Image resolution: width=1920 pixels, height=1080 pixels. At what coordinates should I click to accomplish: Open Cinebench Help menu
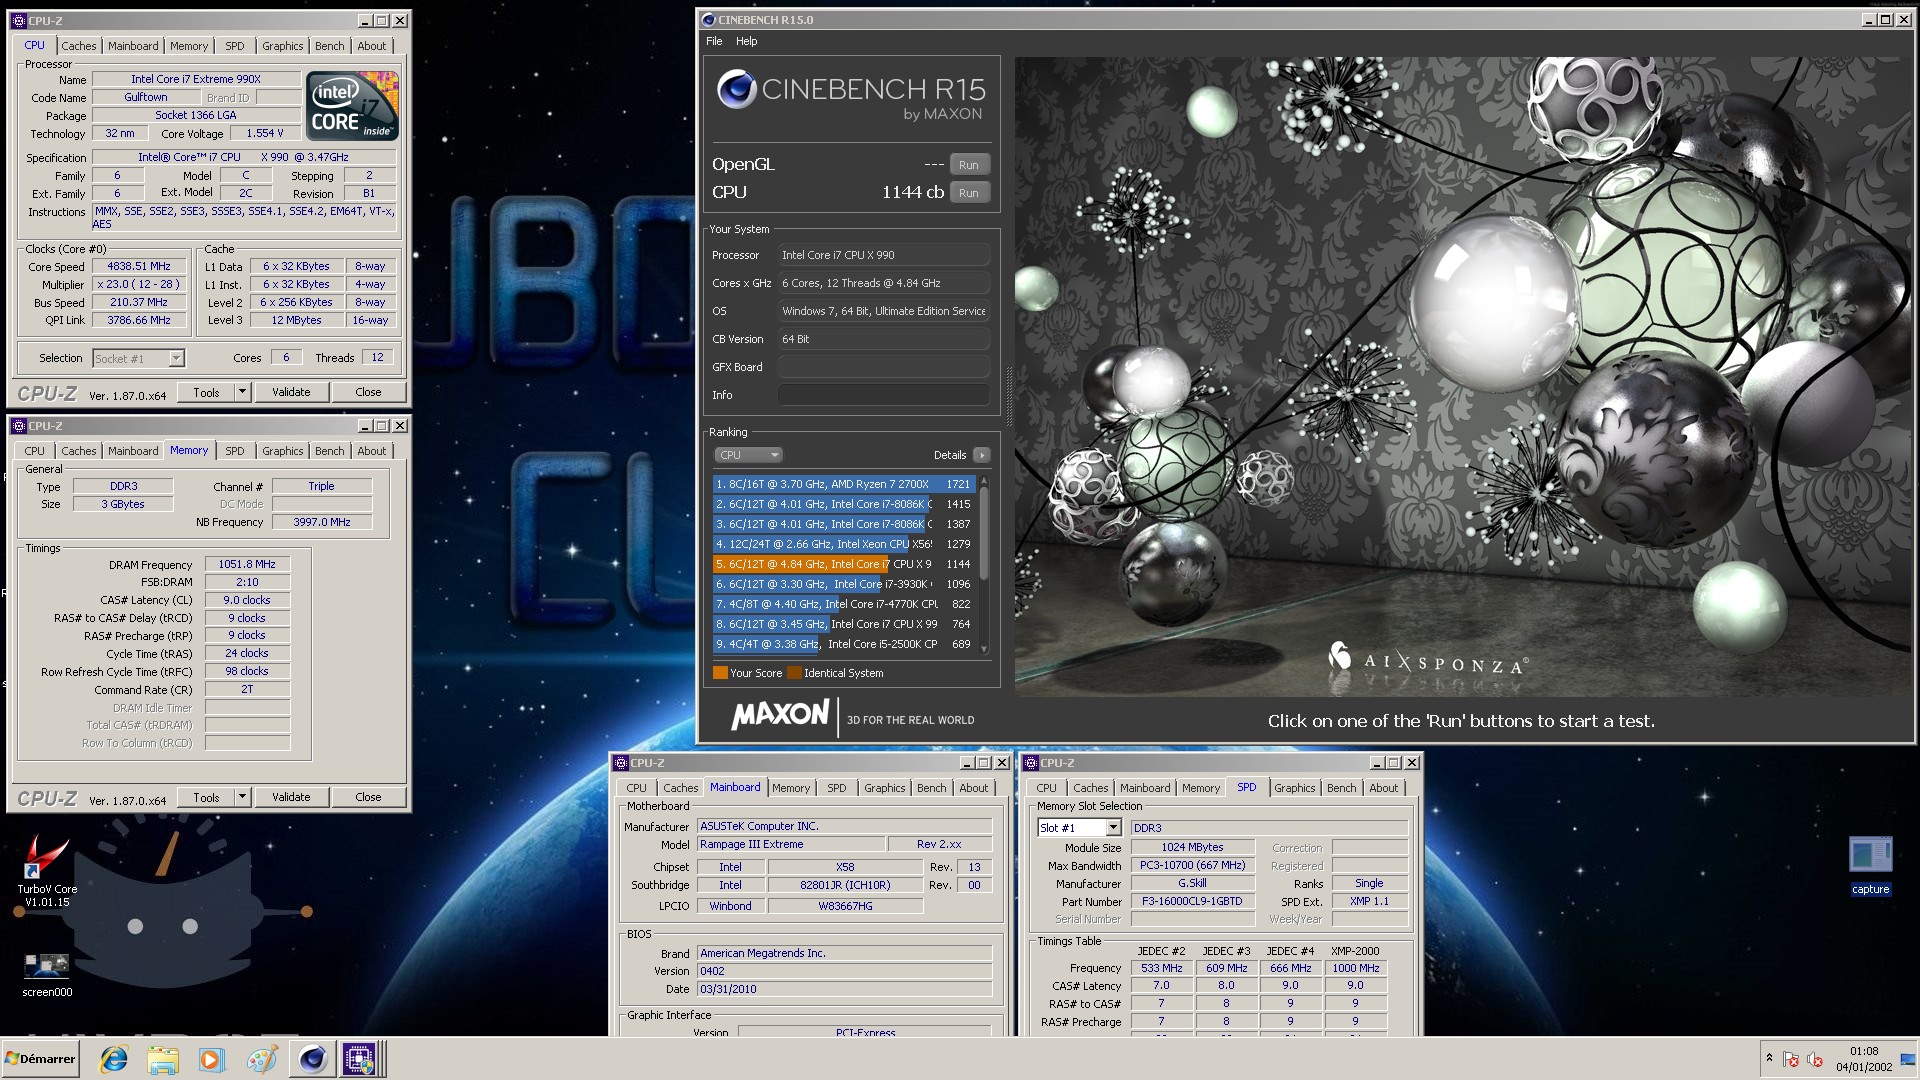[x=747, y=41]
